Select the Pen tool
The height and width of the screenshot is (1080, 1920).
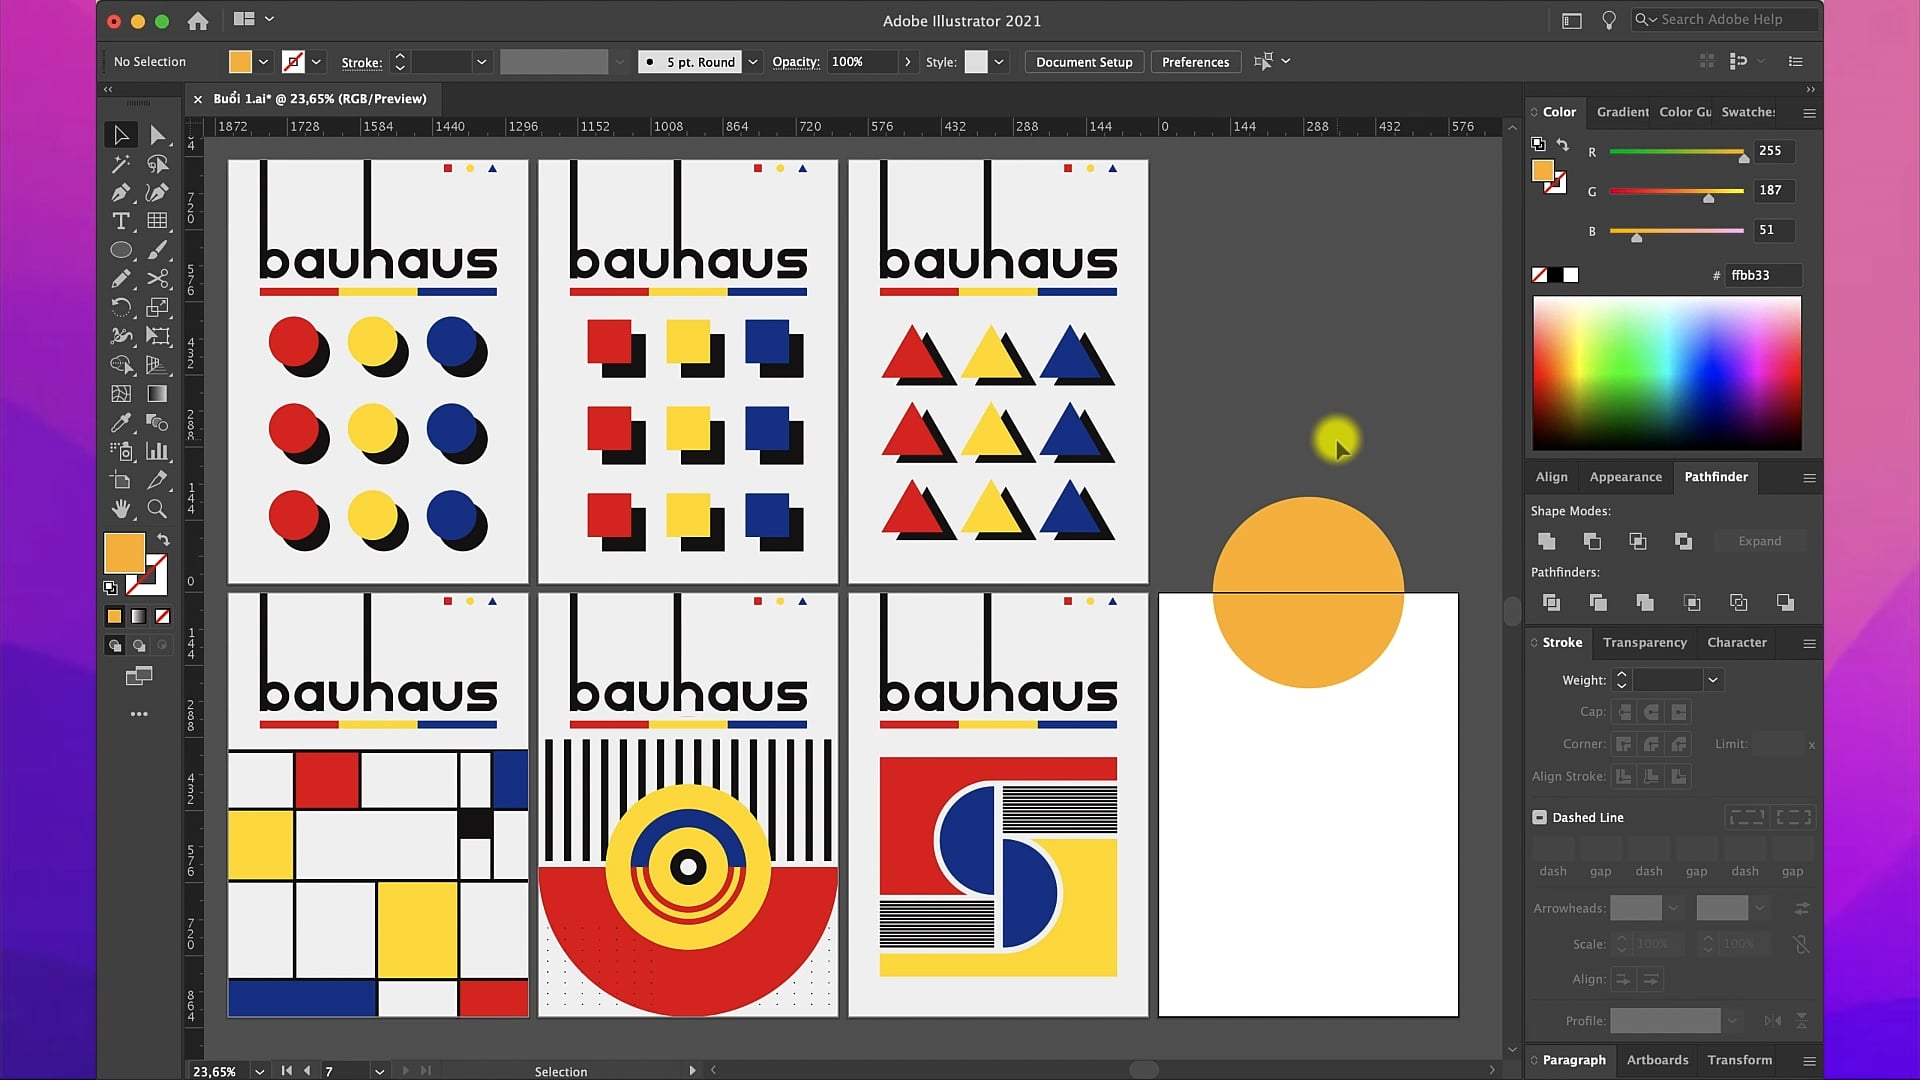[121, 193]
